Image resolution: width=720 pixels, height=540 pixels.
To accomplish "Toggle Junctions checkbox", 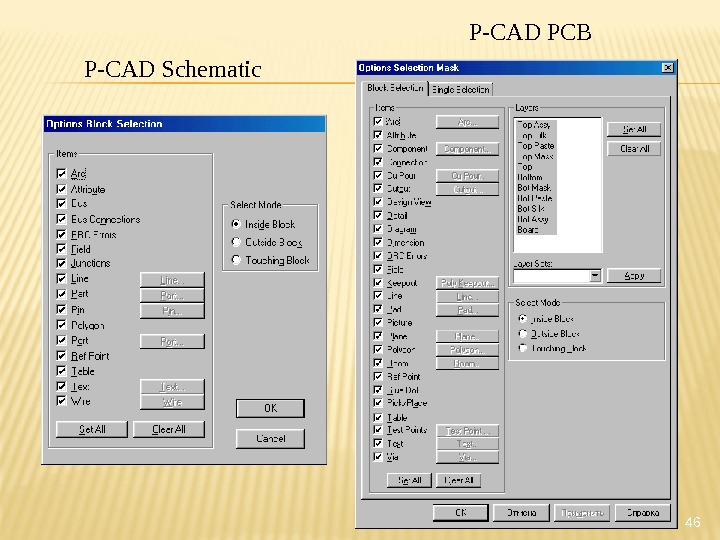I will tap(61, 263).
